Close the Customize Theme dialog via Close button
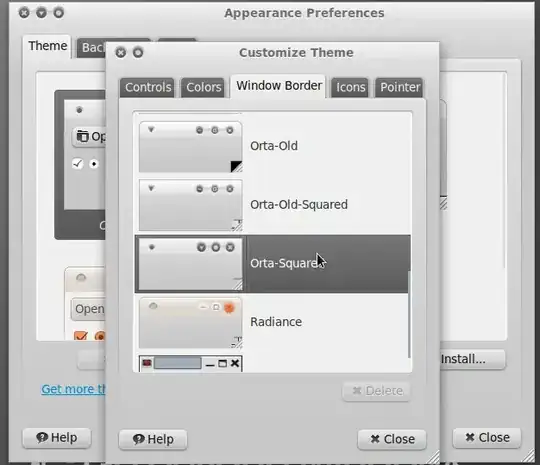540x465 pixels. coord(392,440)
